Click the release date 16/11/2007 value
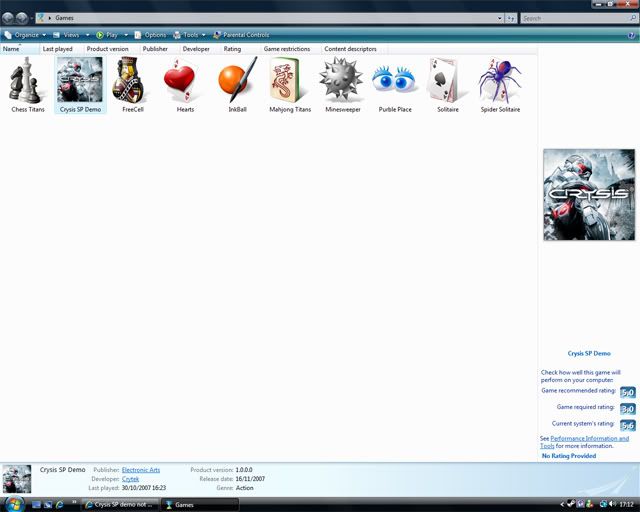The image size is (640, 512). click(x=250, y=479)
